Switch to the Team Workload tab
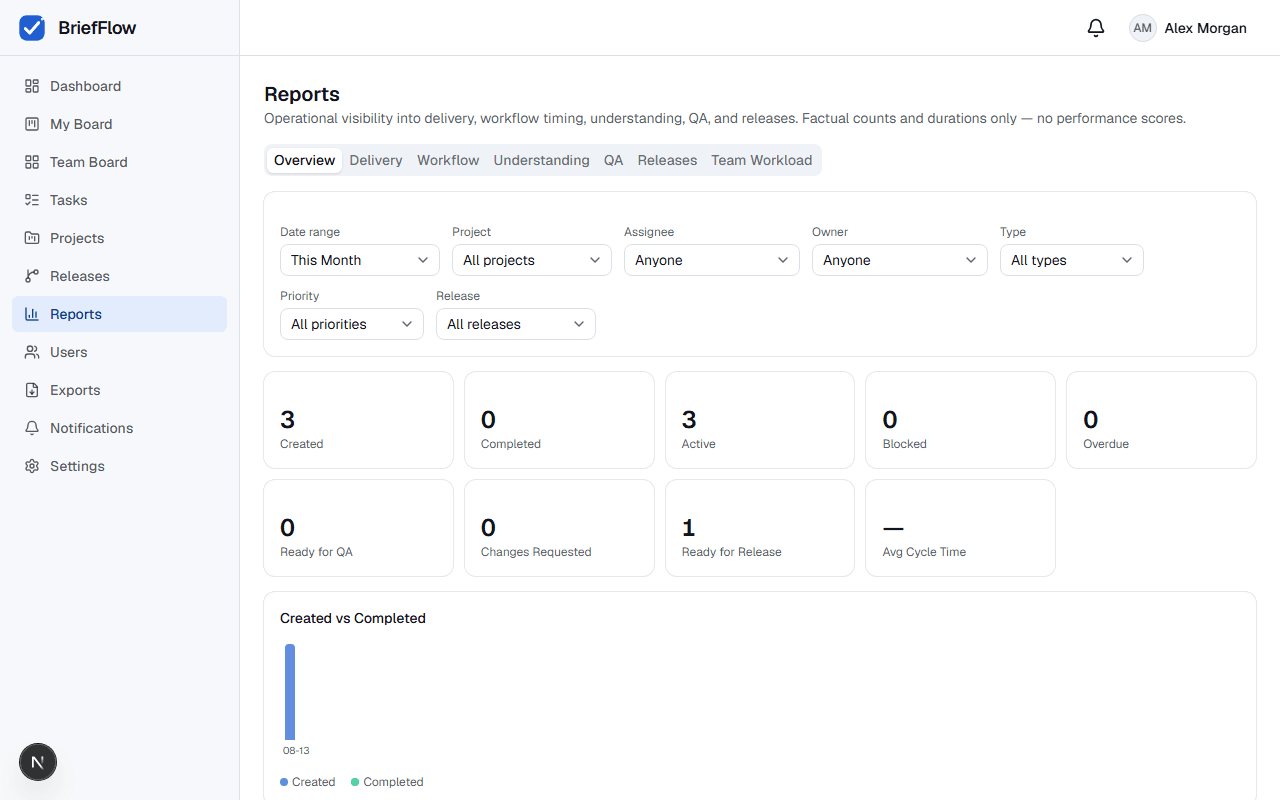Viewport: 1280px width, 800px height. click(762, 160)
